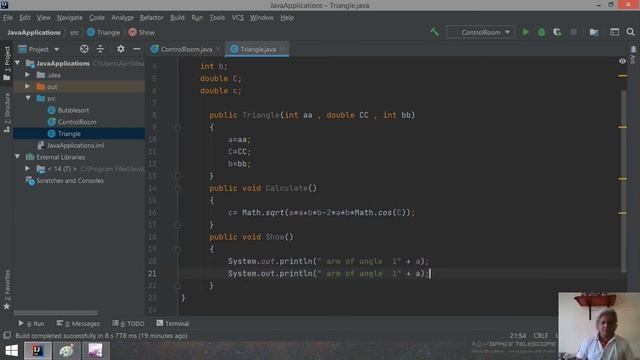Fold the Calculate method at the gutter marker
Screen dimensions: 640x360
click(178, 188)
